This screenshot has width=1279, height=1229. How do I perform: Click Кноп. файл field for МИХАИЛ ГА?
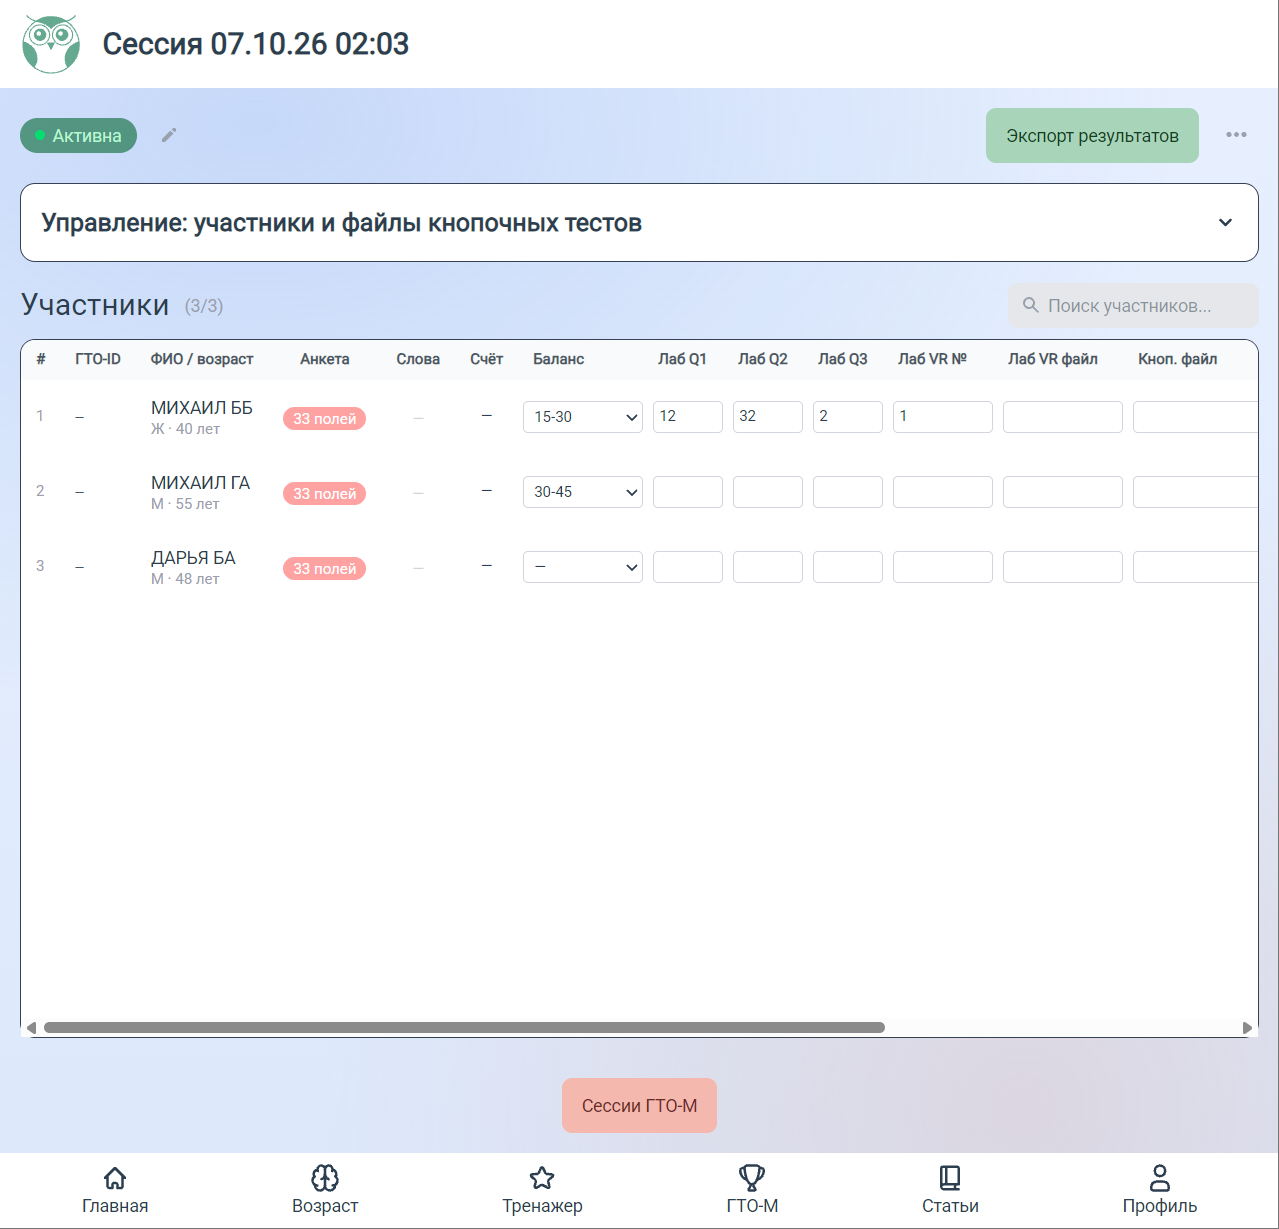pyautogui.click(x=1195, y=492)
